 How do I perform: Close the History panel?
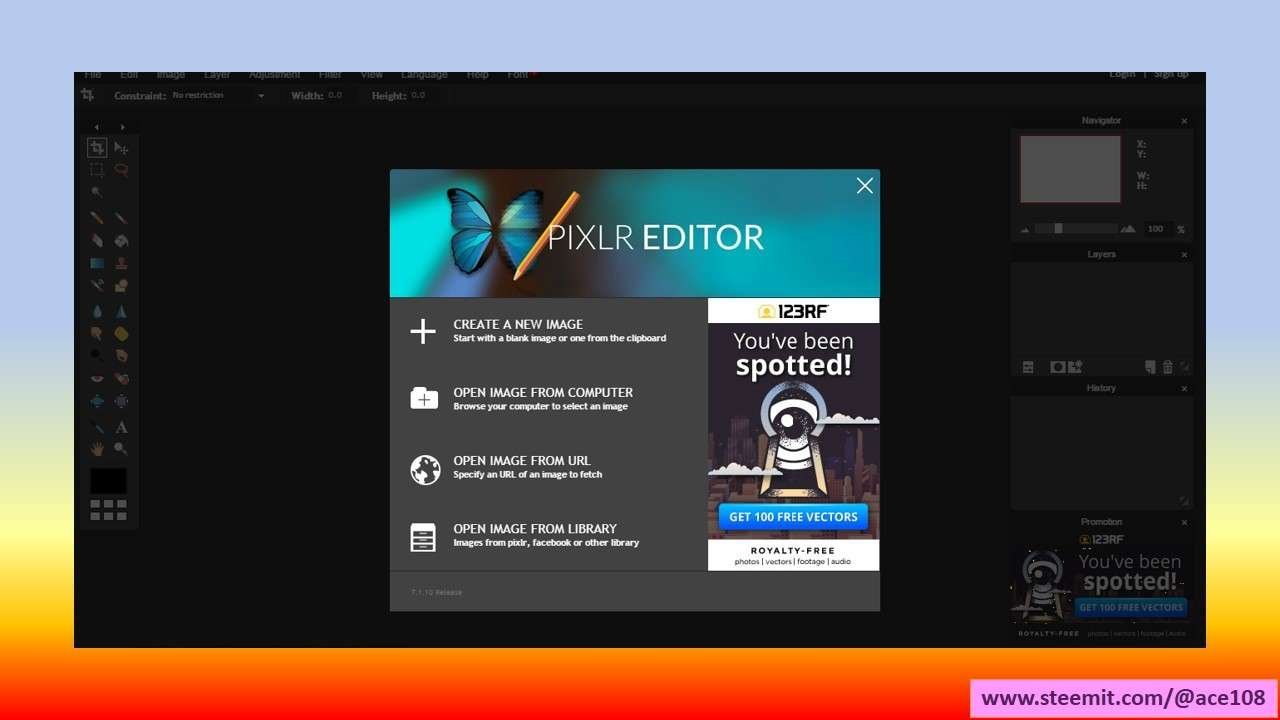click(1184, 388)
